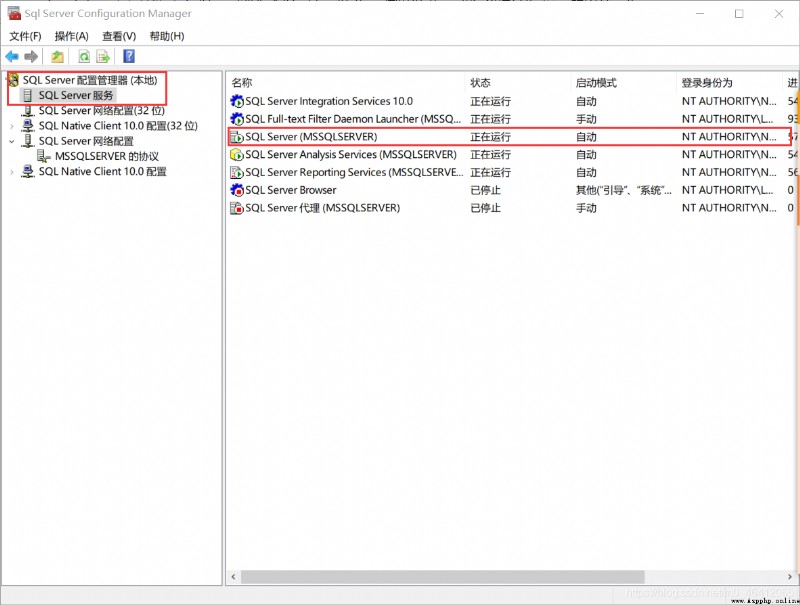The width and height of the screenshot is (800, 605).
Task: Click 自动 start mode of Reporting Services
Action: 586,172
